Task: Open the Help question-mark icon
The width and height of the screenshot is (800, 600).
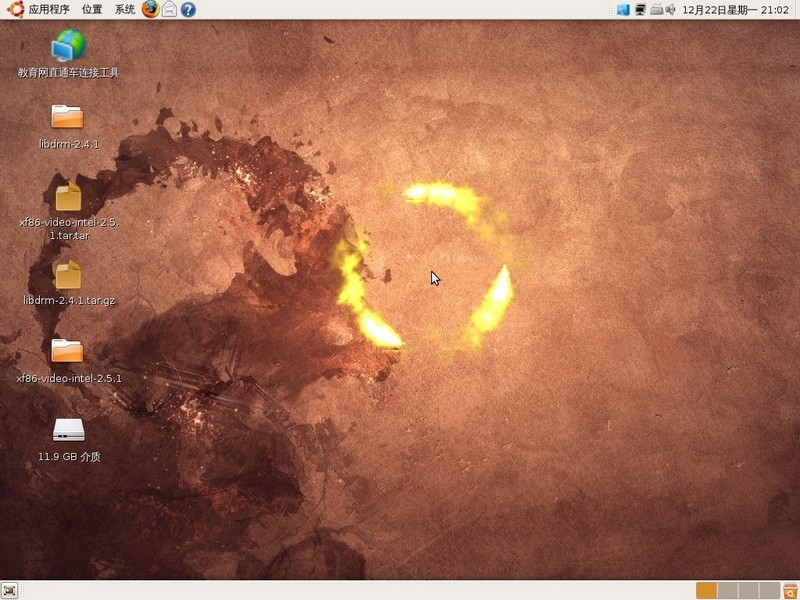Action: pyautogui.click(x=188, y=9)
